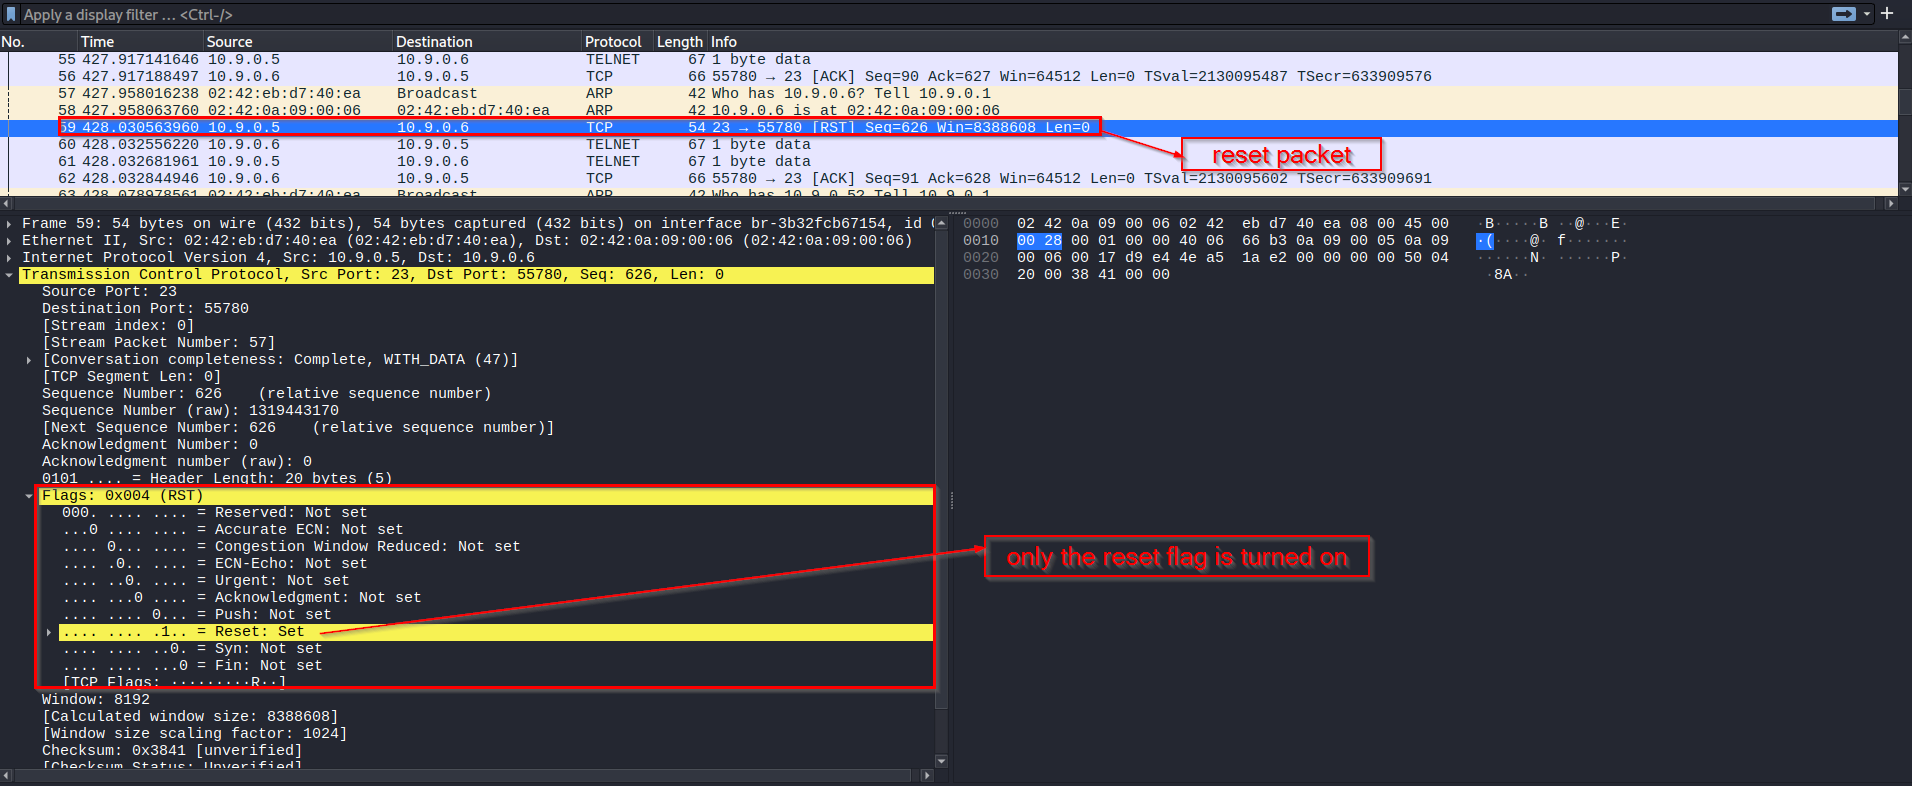Expand the Reset: Set flag row
The image size is (1912, 786).
coord(49,632)
